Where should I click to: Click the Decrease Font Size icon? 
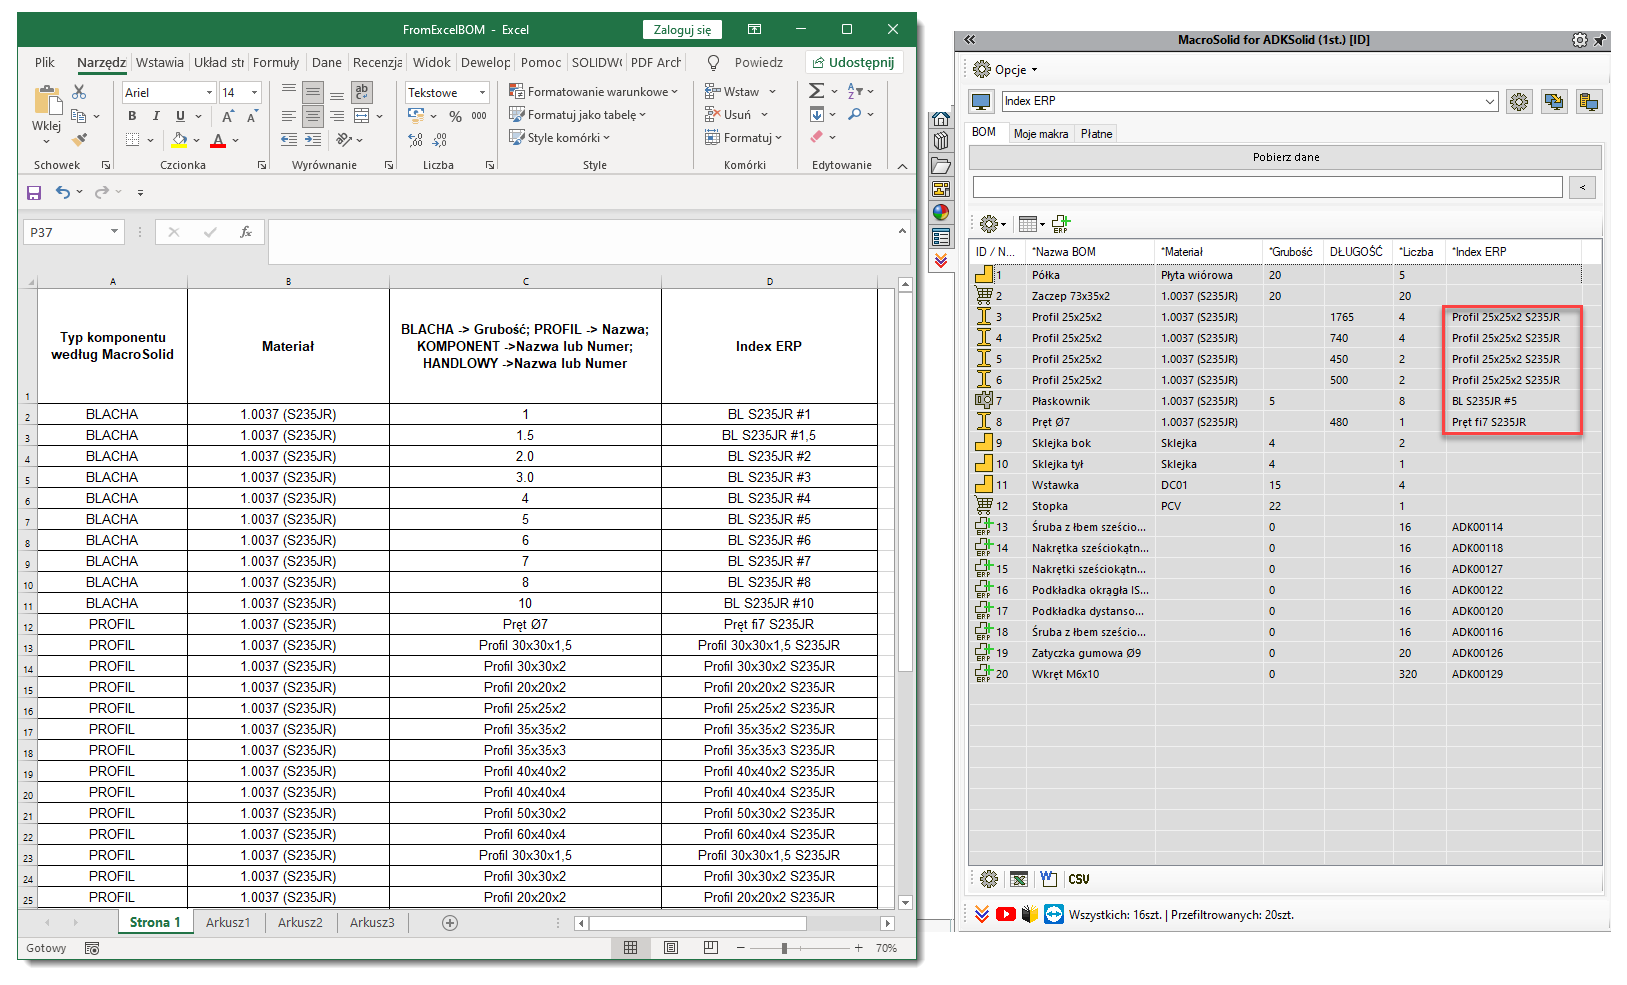tap(252, 116)
